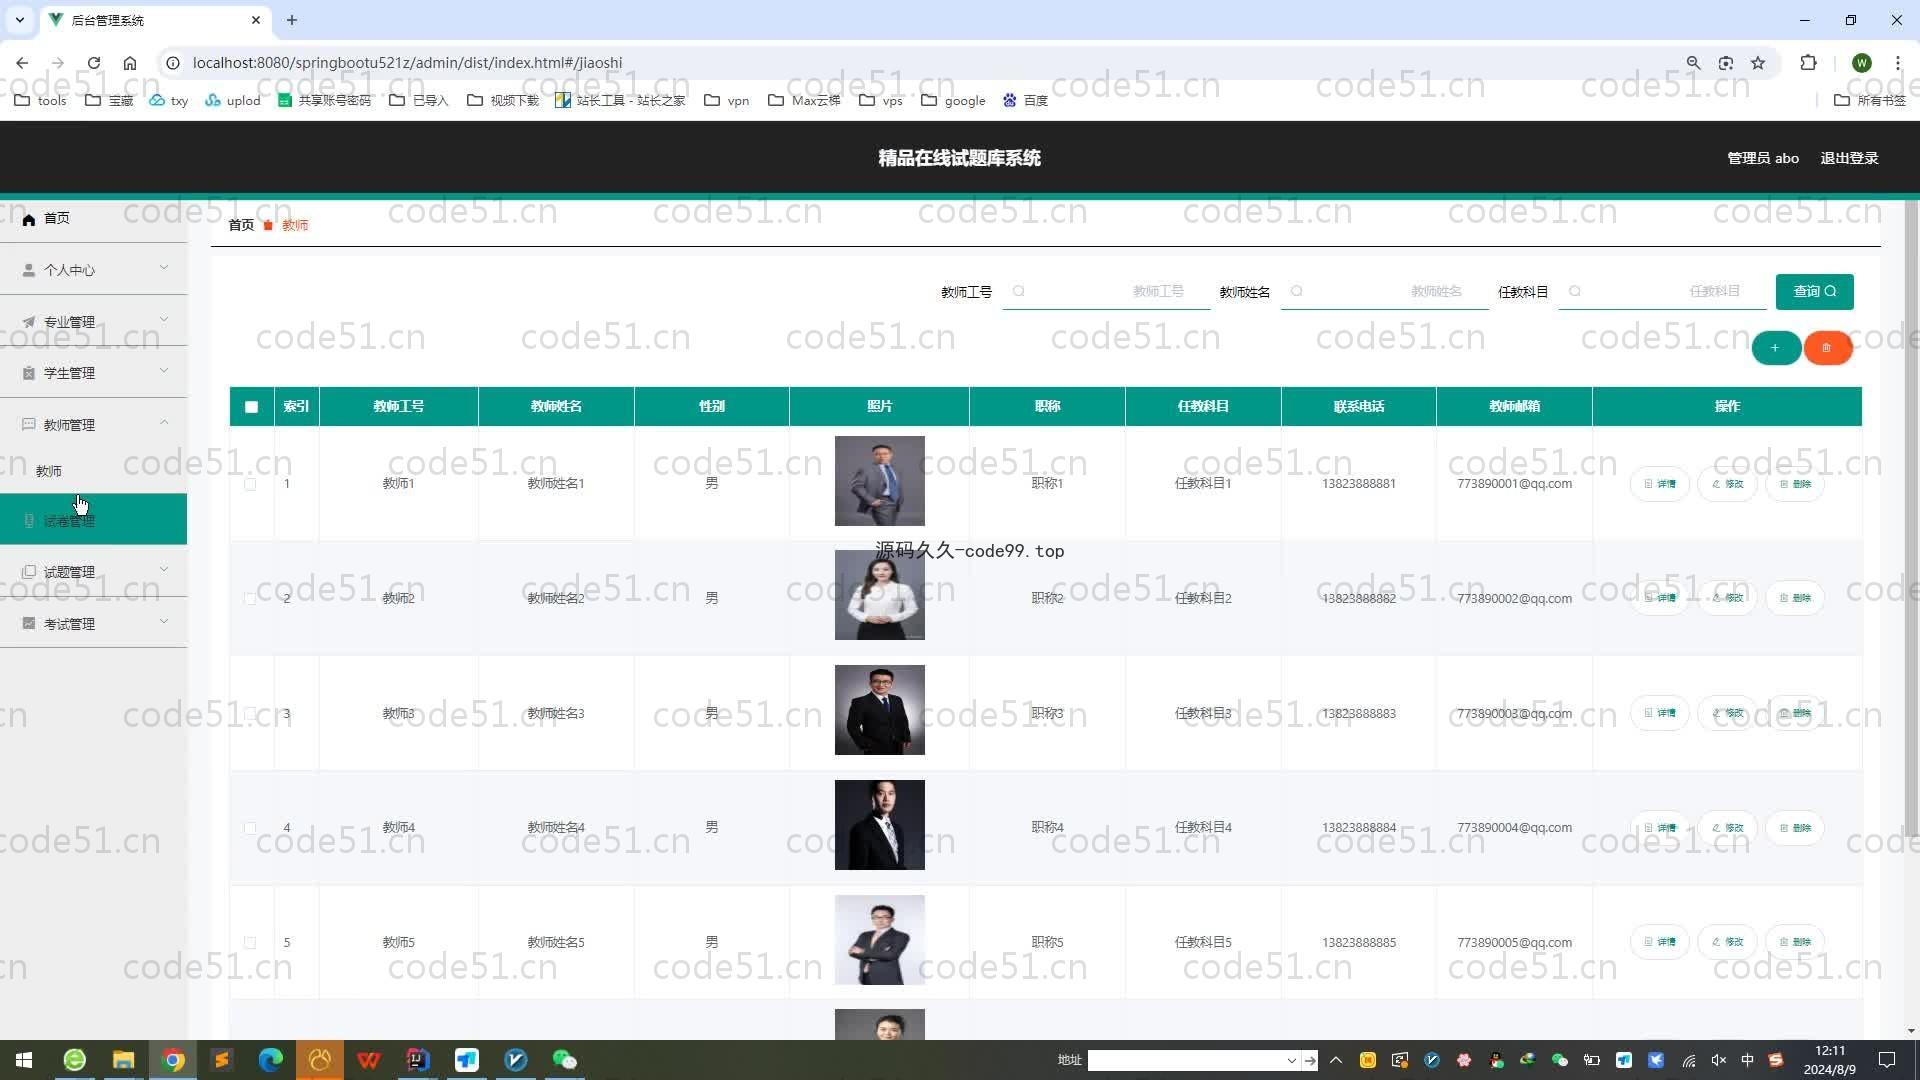Screen dimensions: 1920x1080
Task: Click 修改 for teacher 教师1
Action: pyautogui.click(x=1727, y=484)
